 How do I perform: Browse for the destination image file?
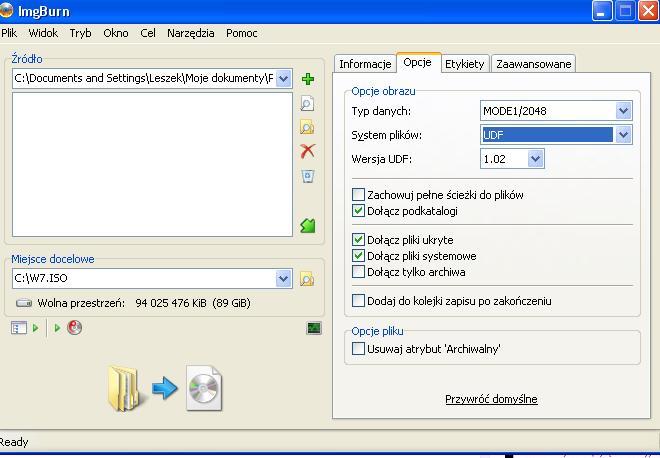[307, 279]
